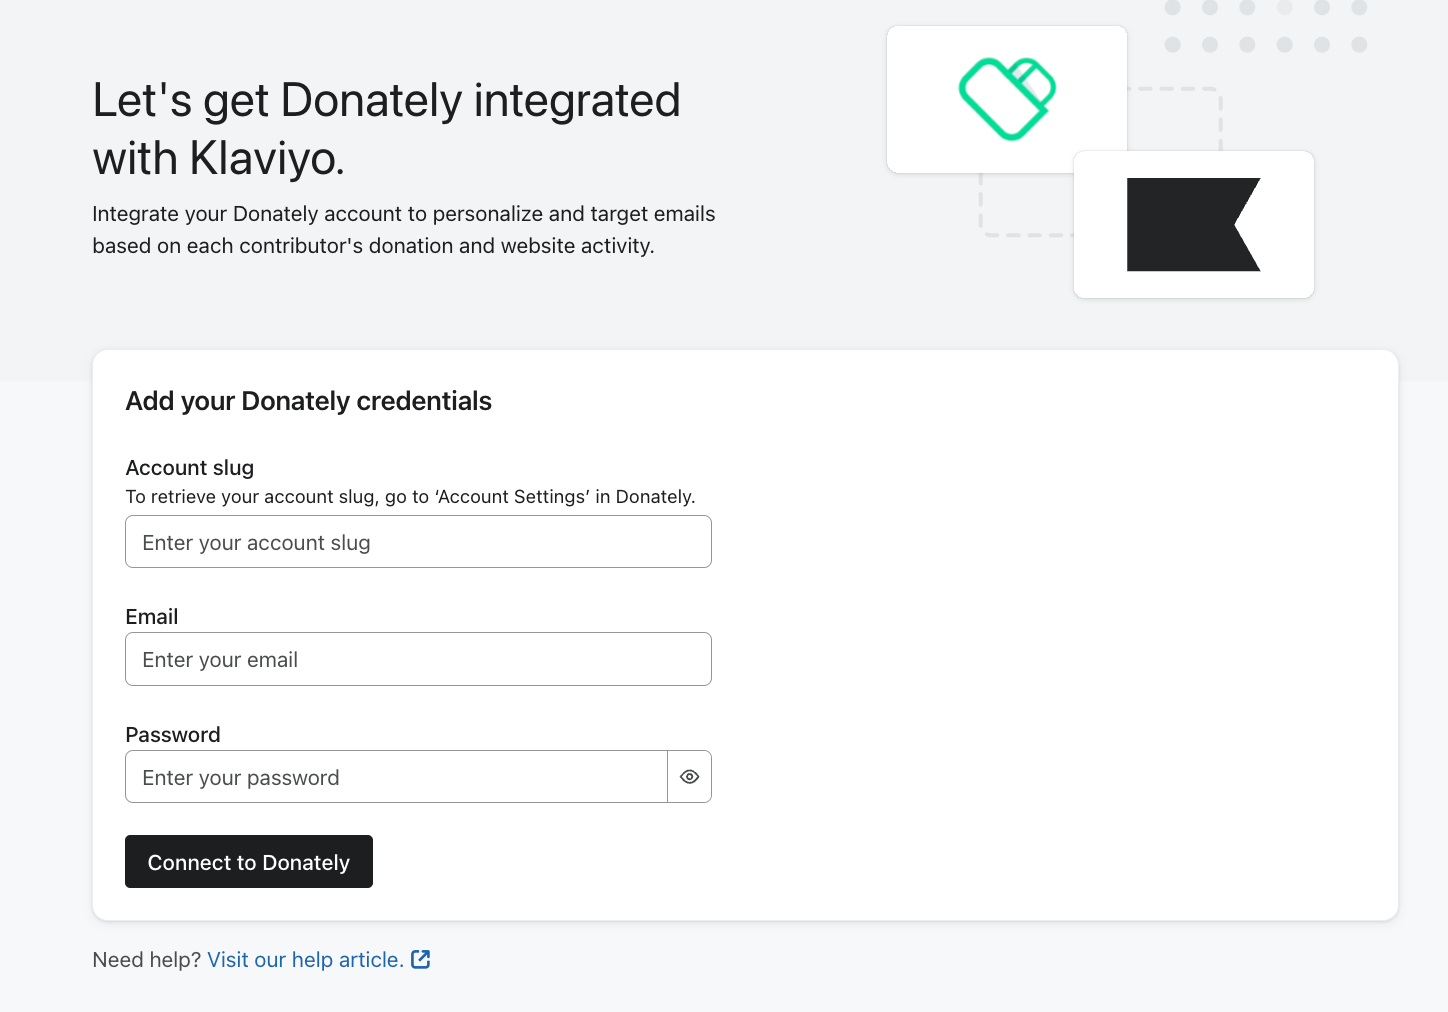Click the integration description paragraph

[403, 230]
